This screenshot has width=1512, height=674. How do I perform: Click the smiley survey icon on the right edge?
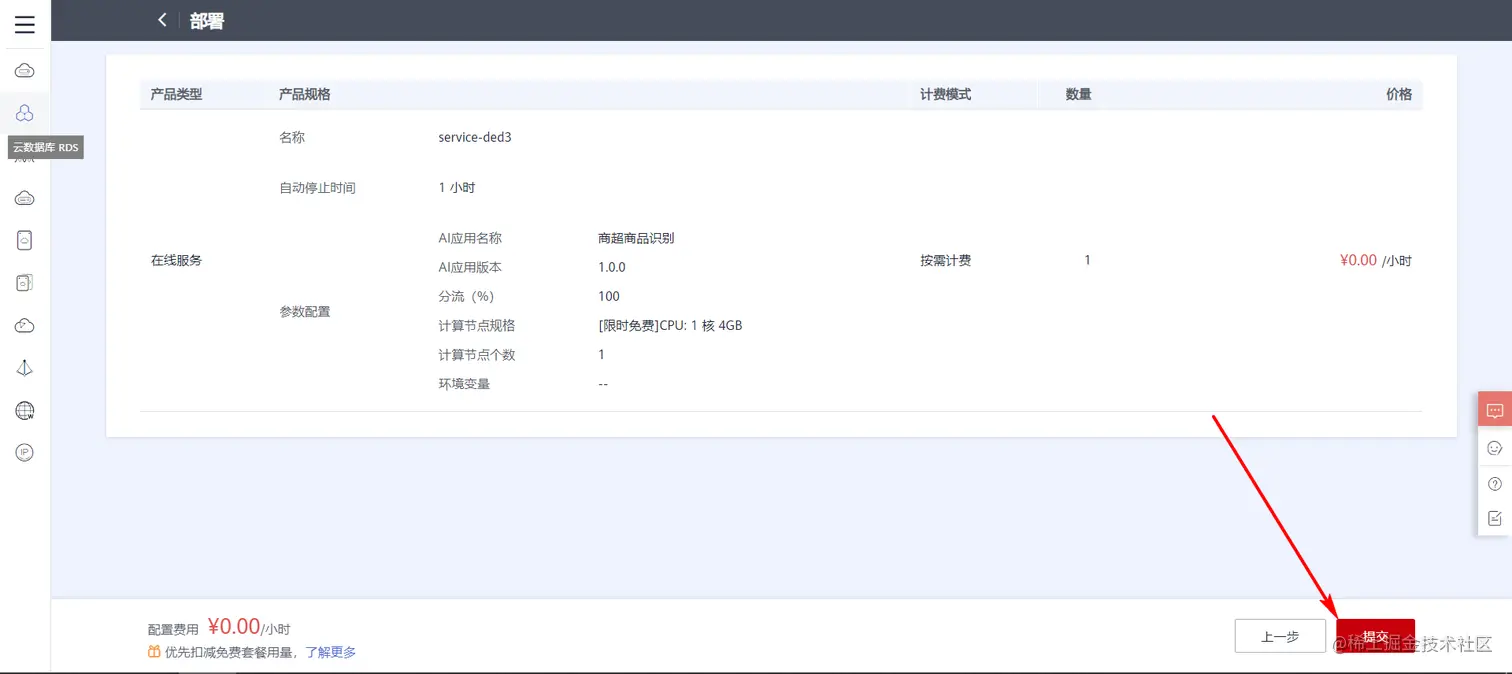coord(1495,448)
